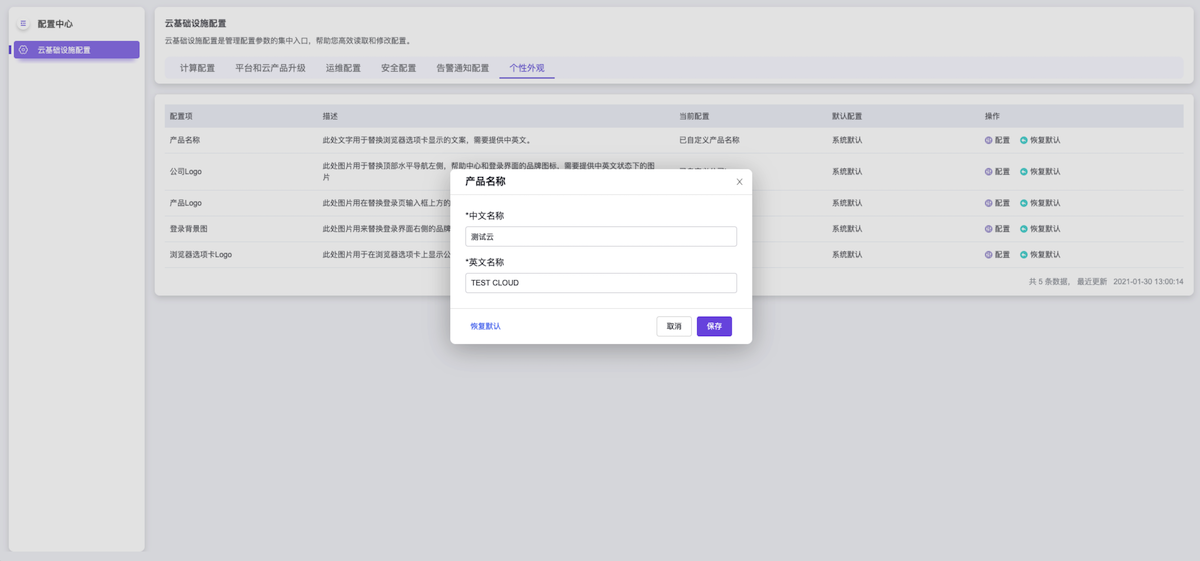The width and height of the screenshot is (1200, 561).
Task: Focus the 英文名称 input field
Action: pyautogui.click(x=601, y=283)
